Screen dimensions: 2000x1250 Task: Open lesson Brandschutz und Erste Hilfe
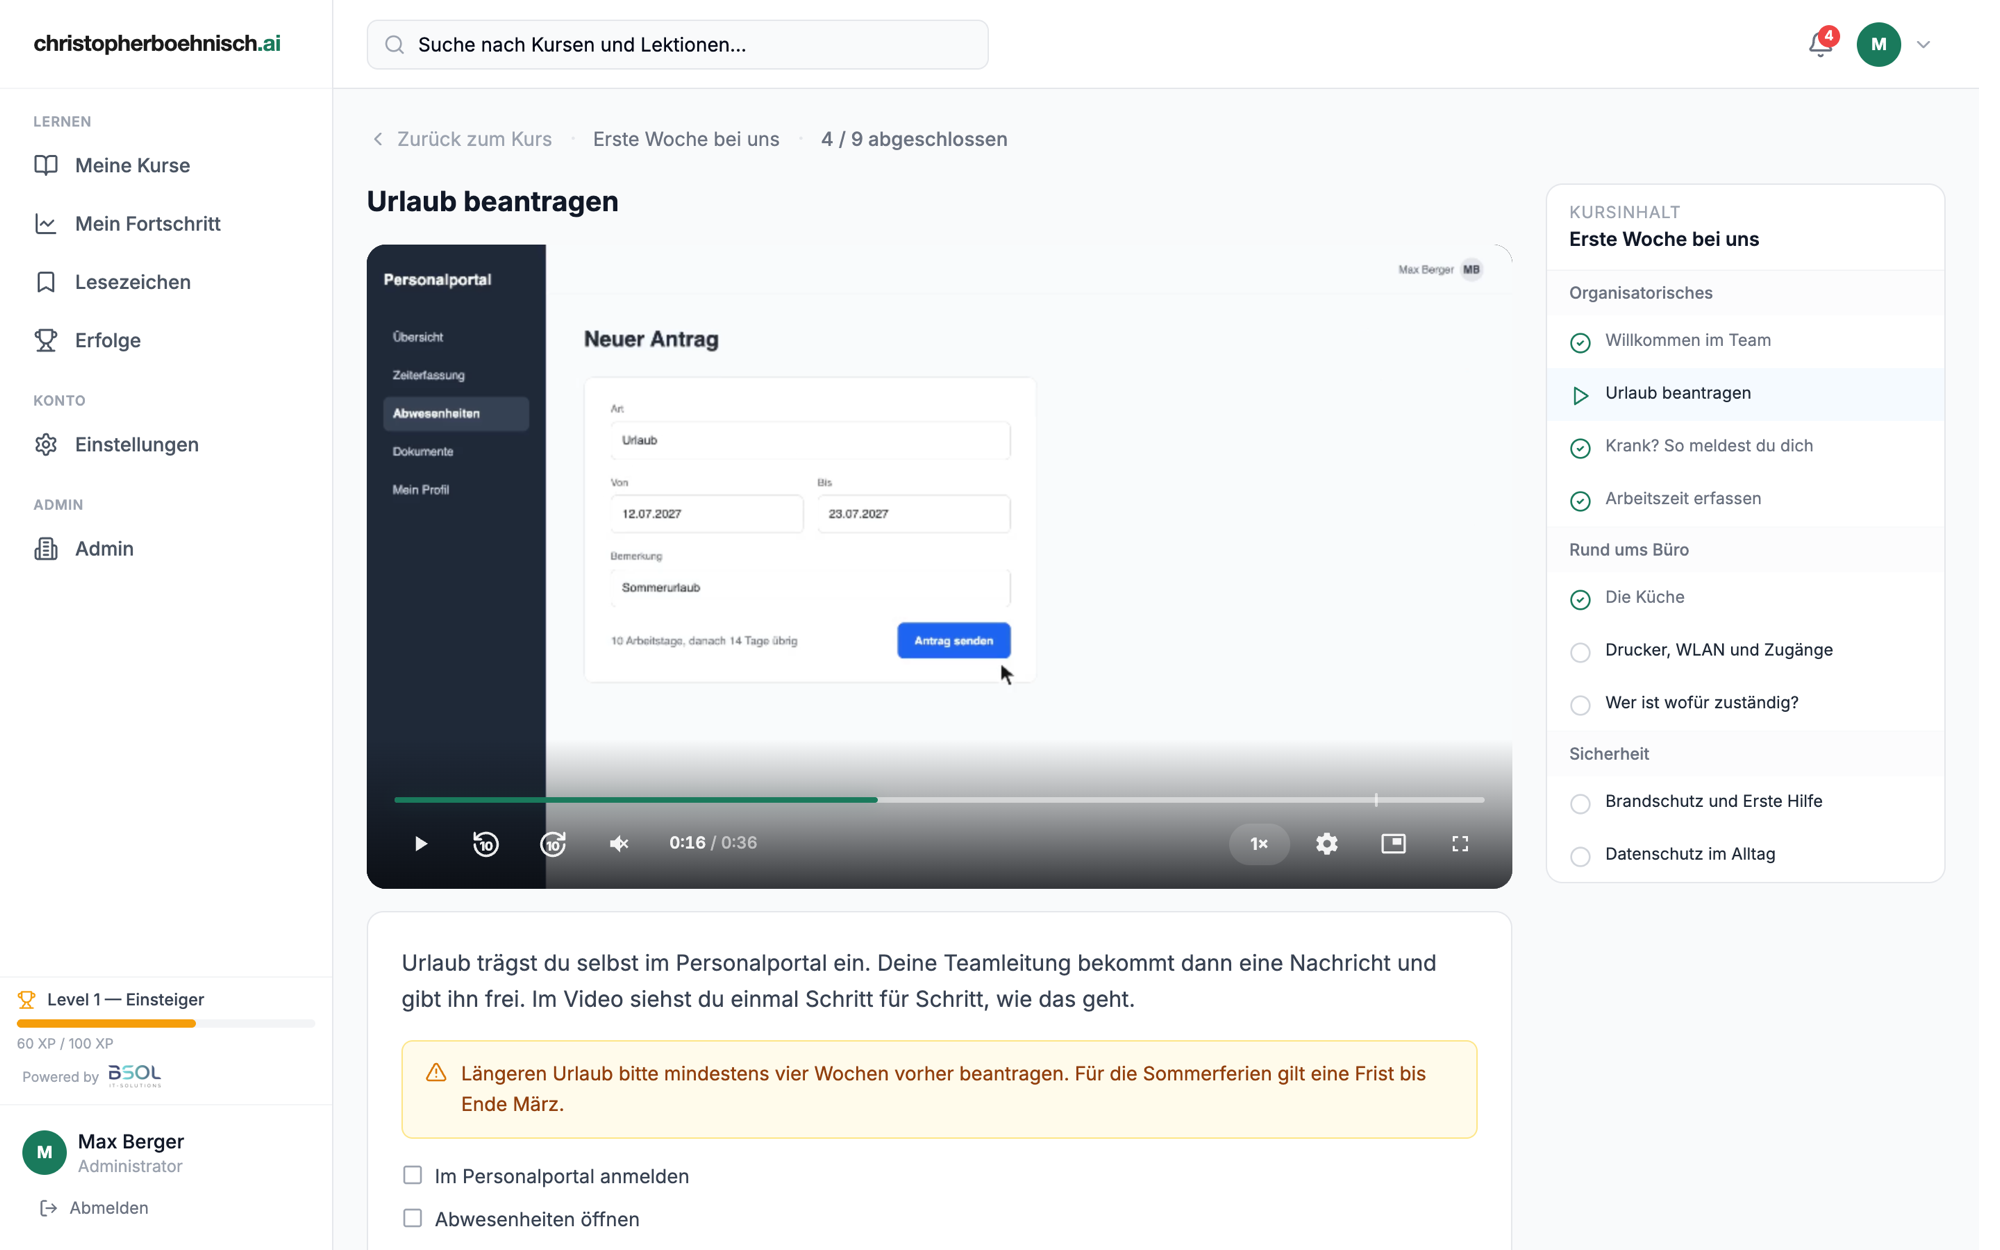coord(1745,802)
